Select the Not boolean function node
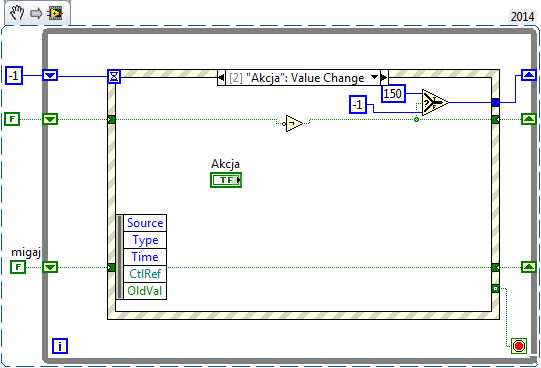The image size is (541, 368). 294,123
